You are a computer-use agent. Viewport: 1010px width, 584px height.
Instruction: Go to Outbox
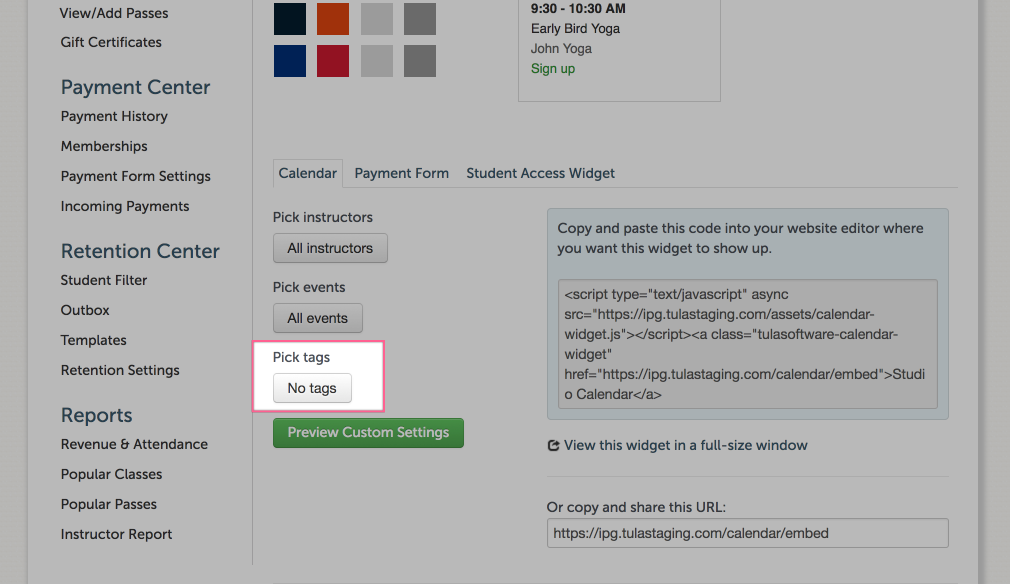pyautogui.click(x=85, y=310)
